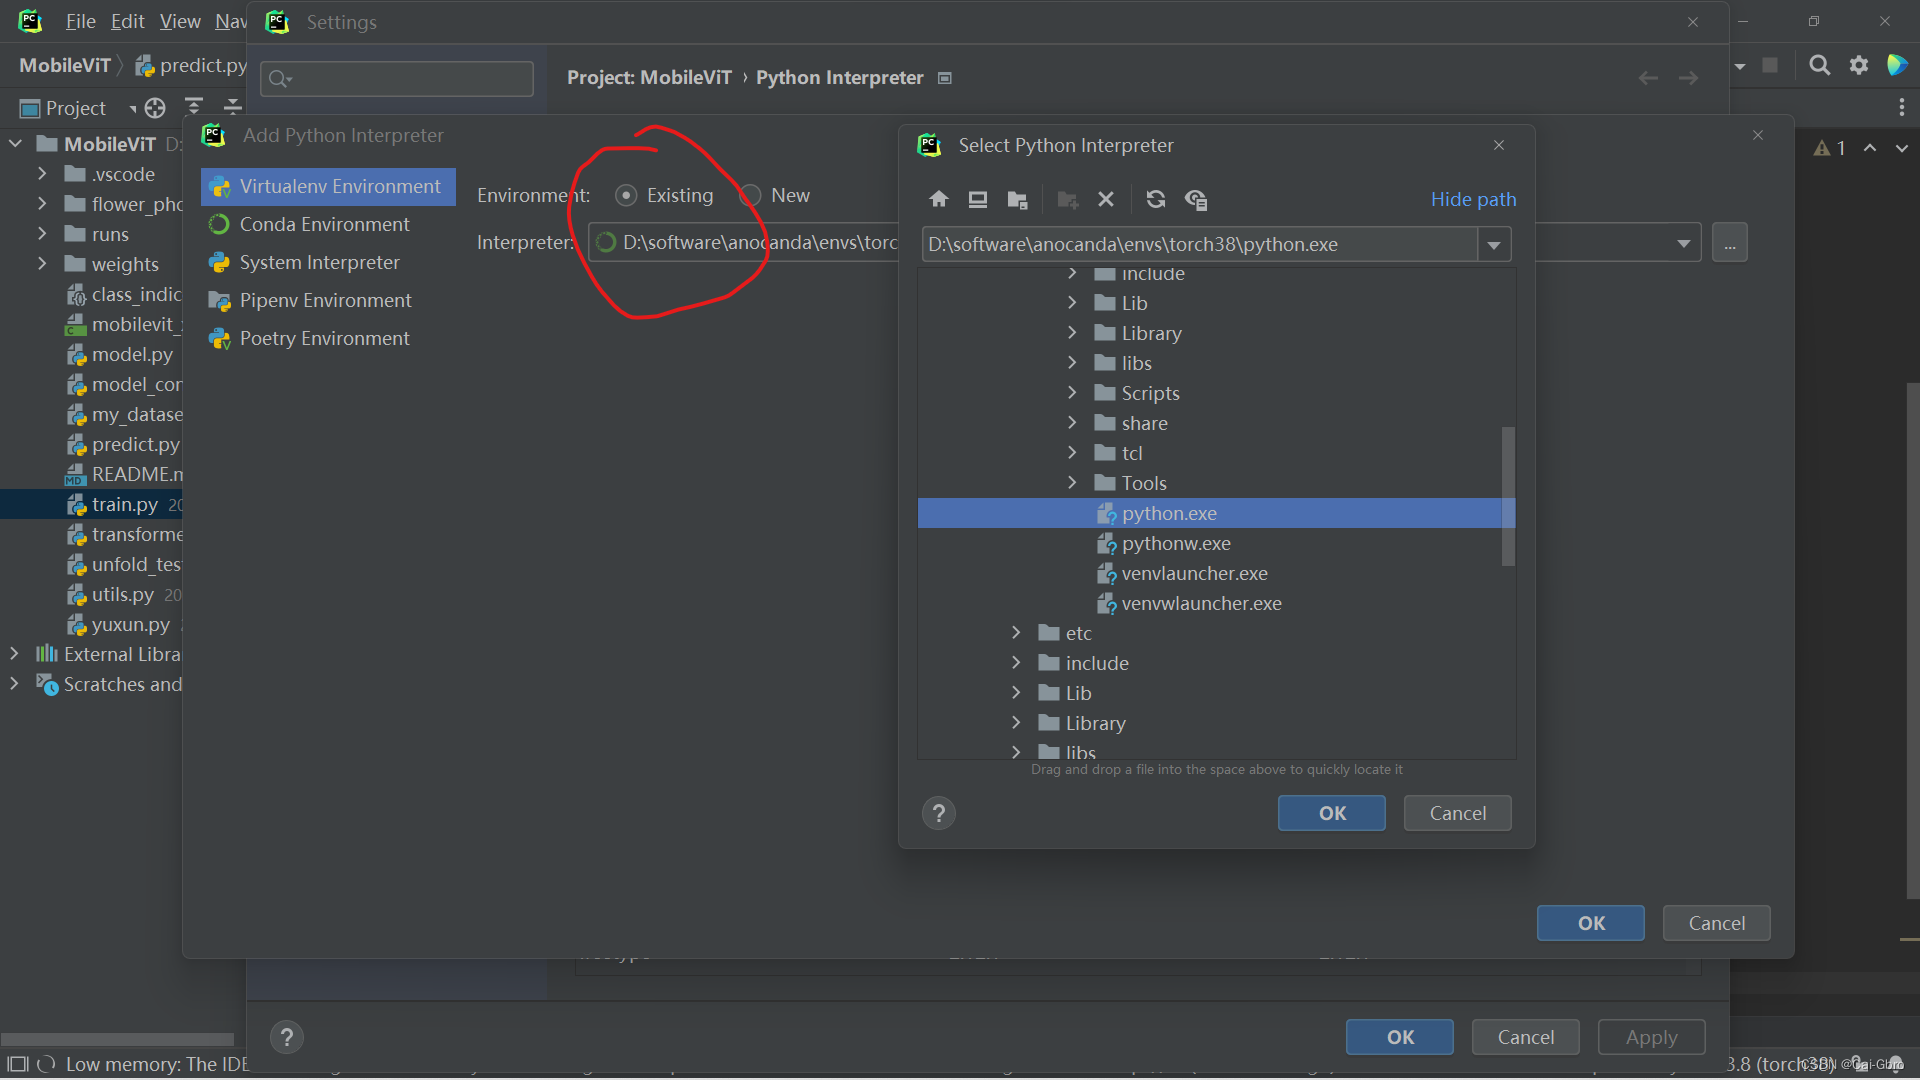The height and width of the screenshot is (1080, 1920).
Task: Cancel the Select Python Interpreter dialog
Action: click(x=1457, y=813)
